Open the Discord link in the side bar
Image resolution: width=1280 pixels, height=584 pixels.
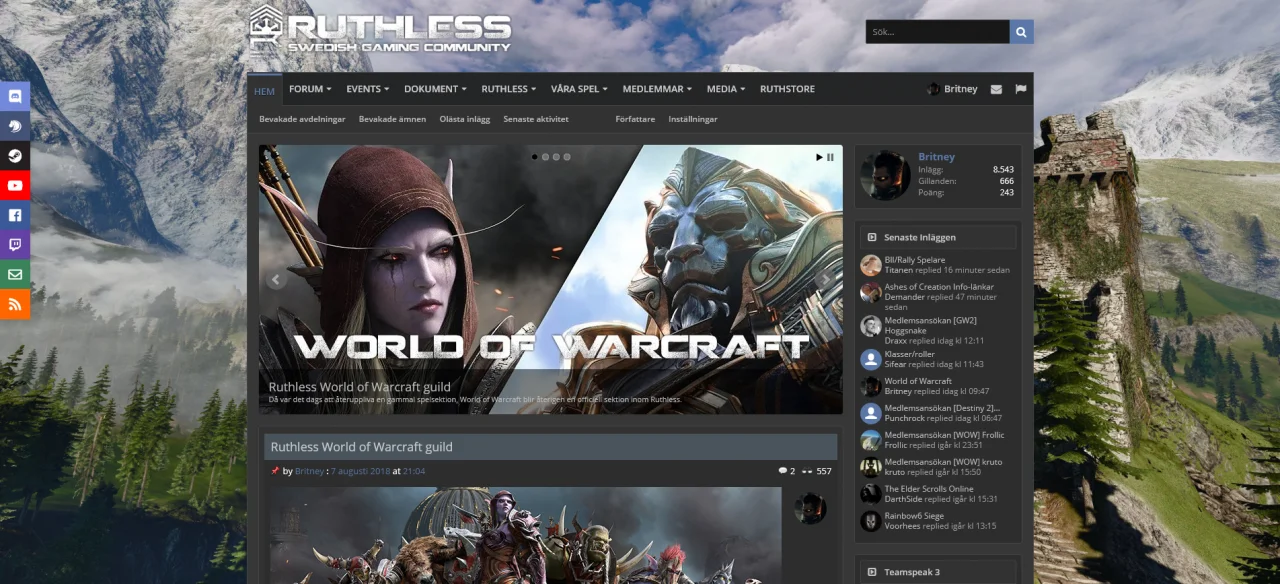pos(15,97)
